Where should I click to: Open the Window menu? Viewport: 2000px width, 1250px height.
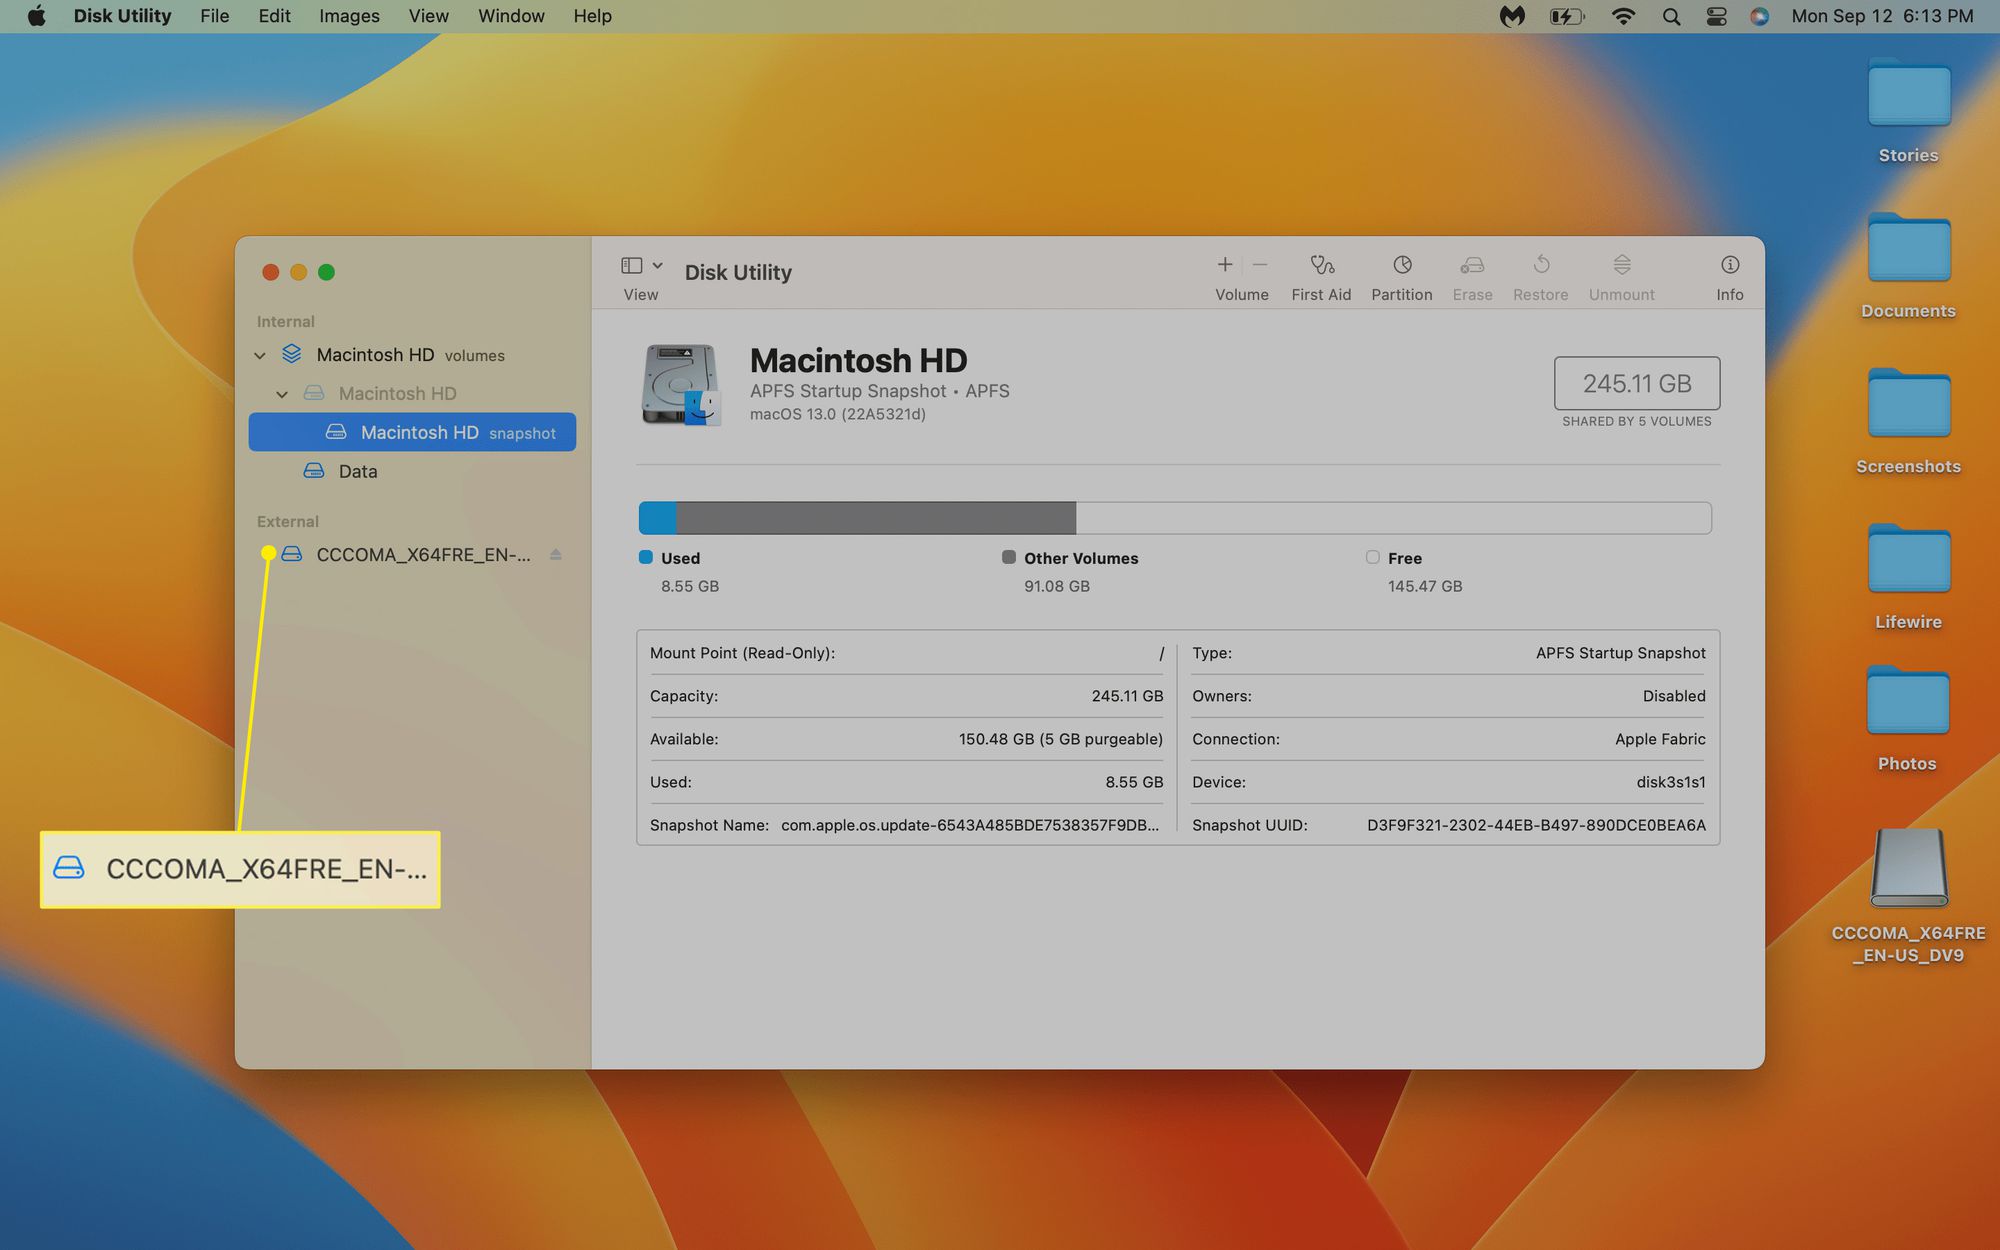click(511, 16)
